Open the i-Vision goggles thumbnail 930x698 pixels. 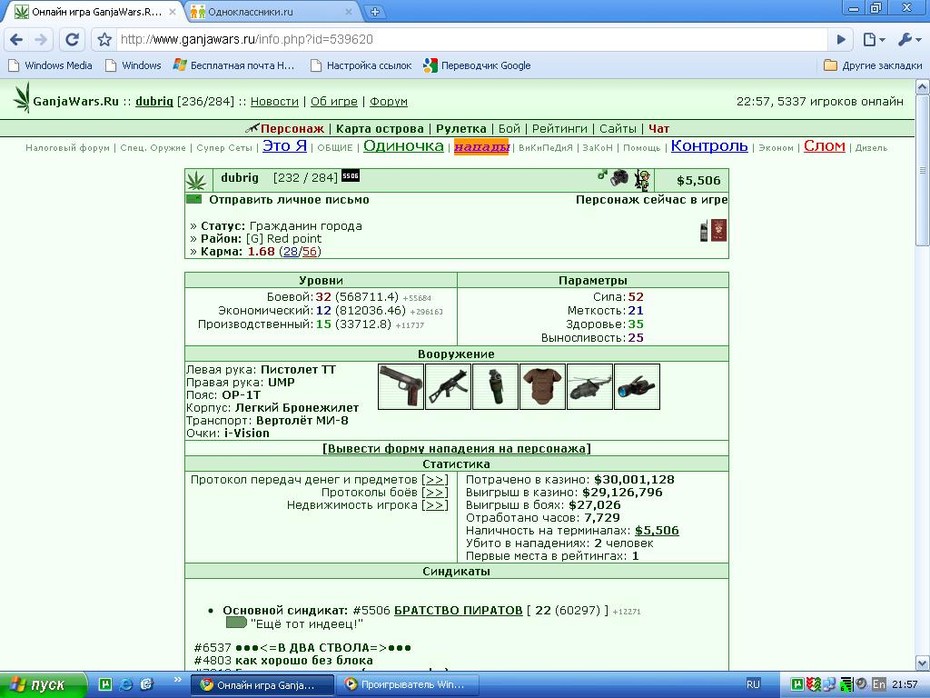tap(637, 387)
